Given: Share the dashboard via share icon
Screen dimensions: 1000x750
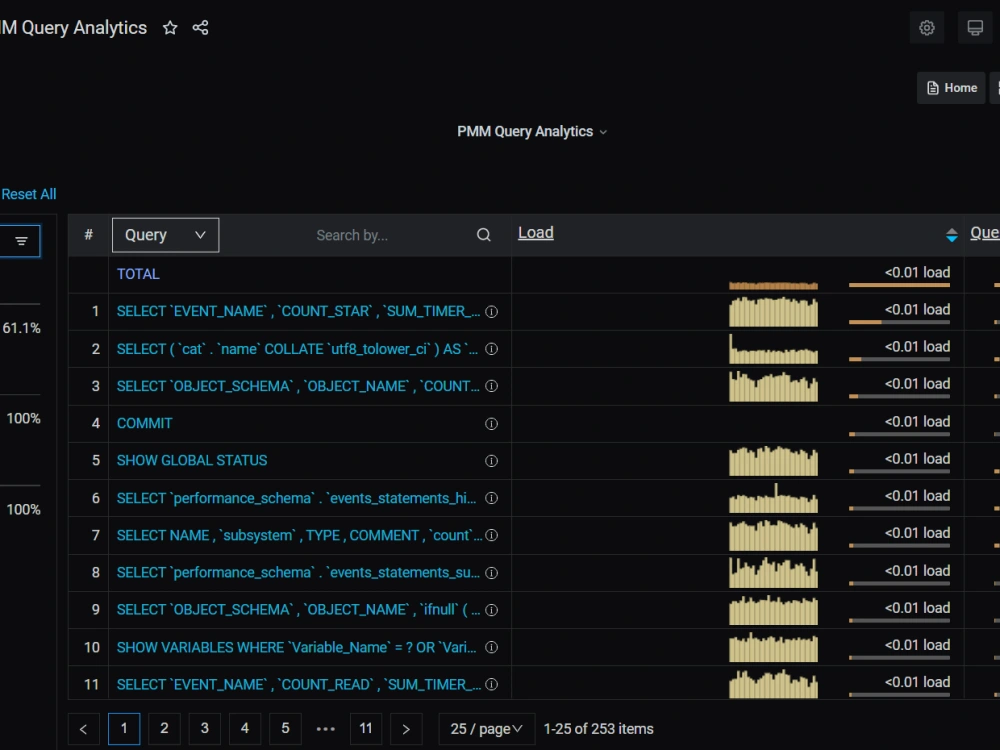Looking at the screenshot, I should (x=200, y=27).
